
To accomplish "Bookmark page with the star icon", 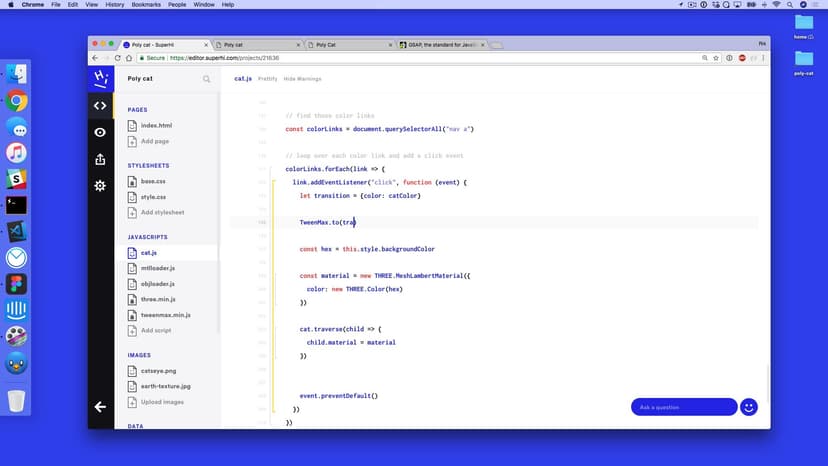I will click(716, 58).
